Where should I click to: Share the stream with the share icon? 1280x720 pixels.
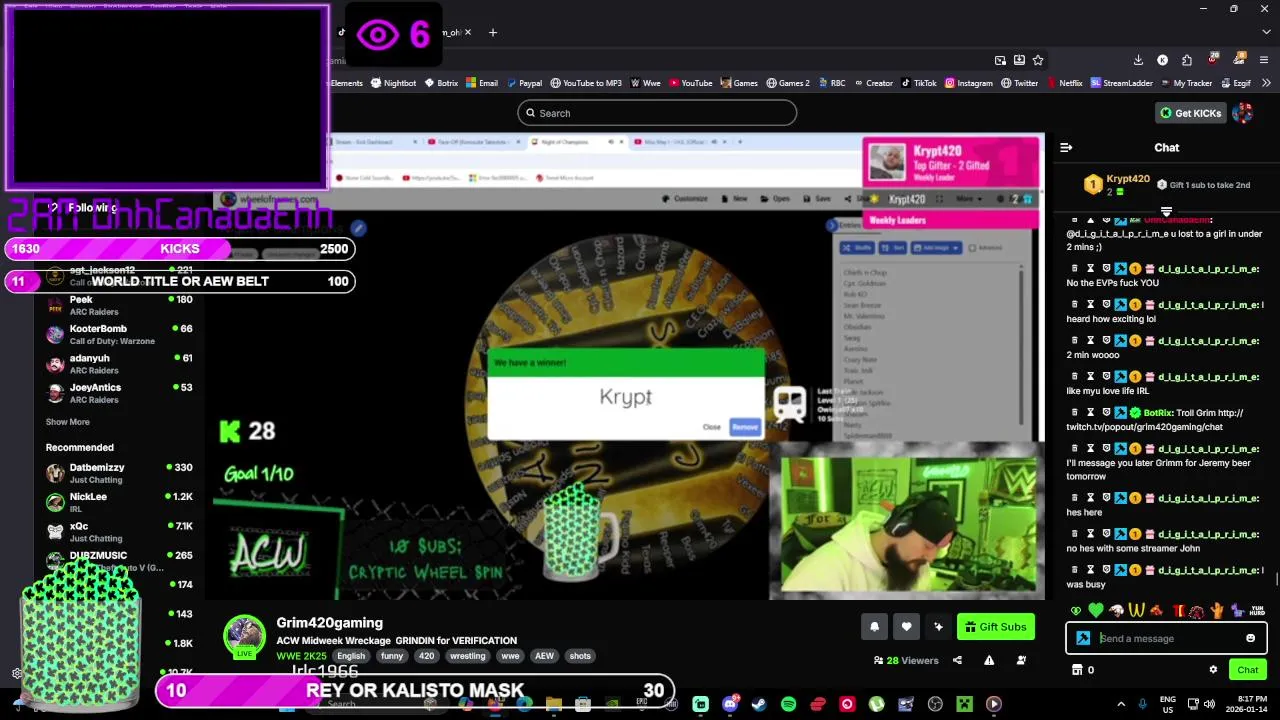pyautogui.click(x=957, y=660)
